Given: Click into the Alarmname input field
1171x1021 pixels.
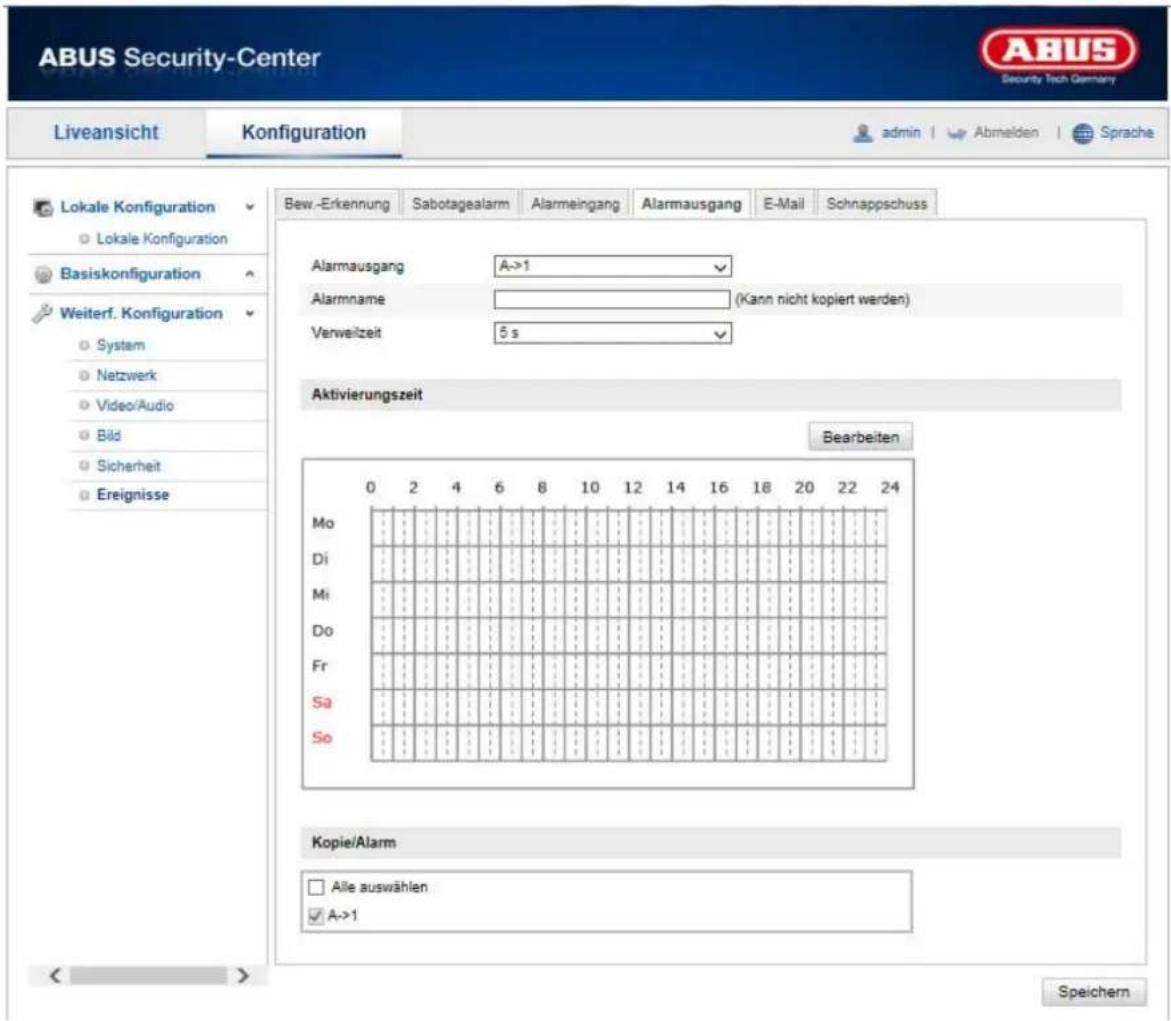Looking at the screenshot, I should (x=612, y=300).
